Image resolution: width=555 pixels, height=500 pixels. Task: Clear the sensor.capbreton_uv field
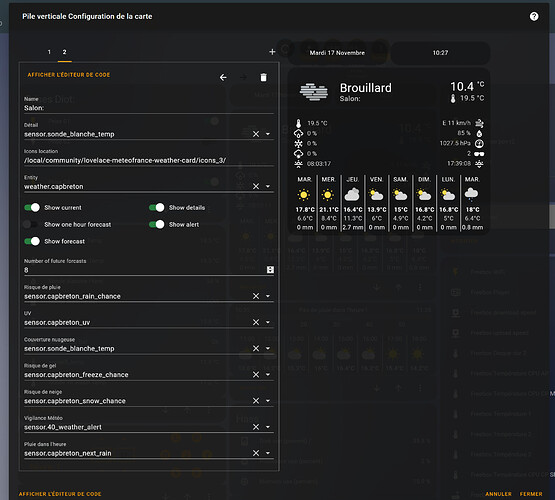pyautogui.click(x=256, y=322)
